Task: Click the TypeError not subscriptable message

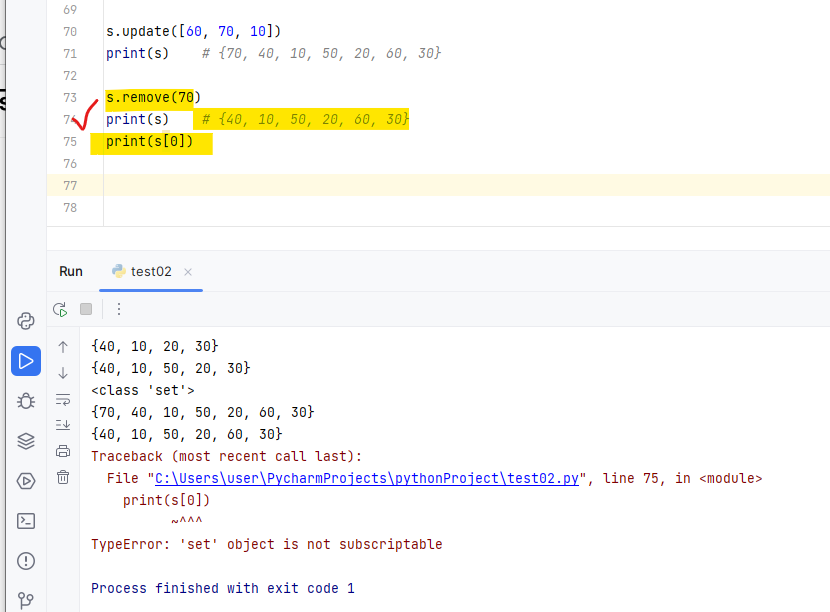Action: 267,544
